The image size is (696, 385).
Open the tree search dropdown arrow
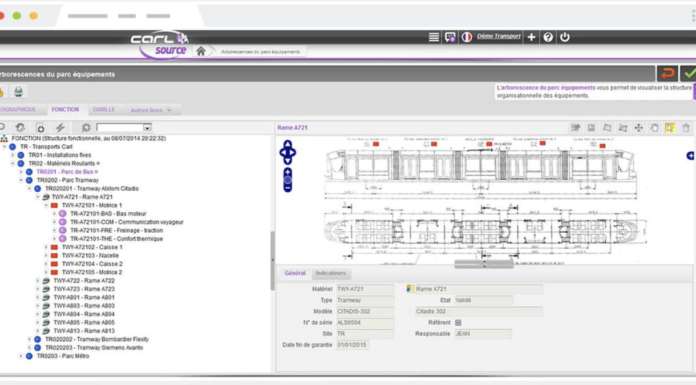coord(147,128)
